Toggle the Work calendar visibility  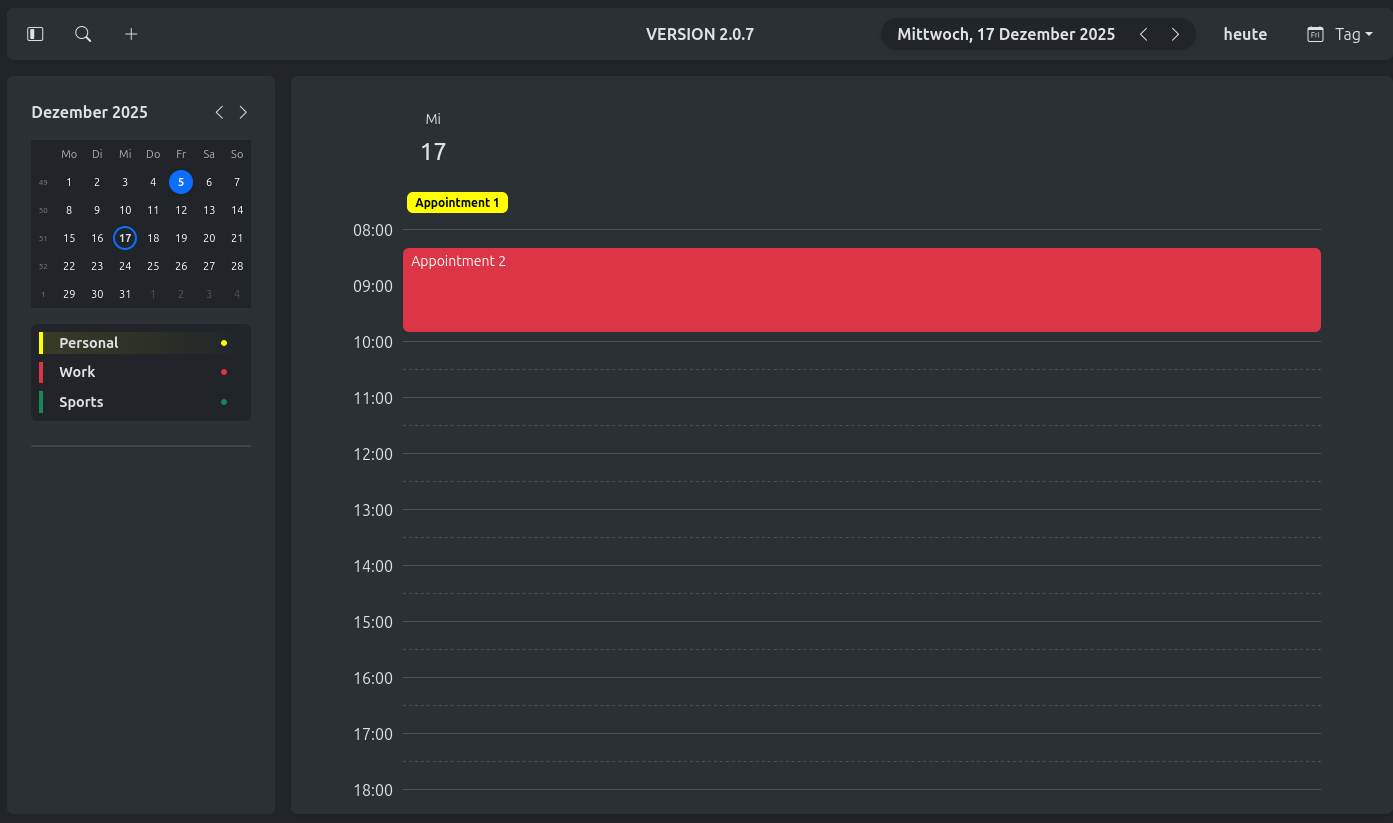tap(77, 372)
